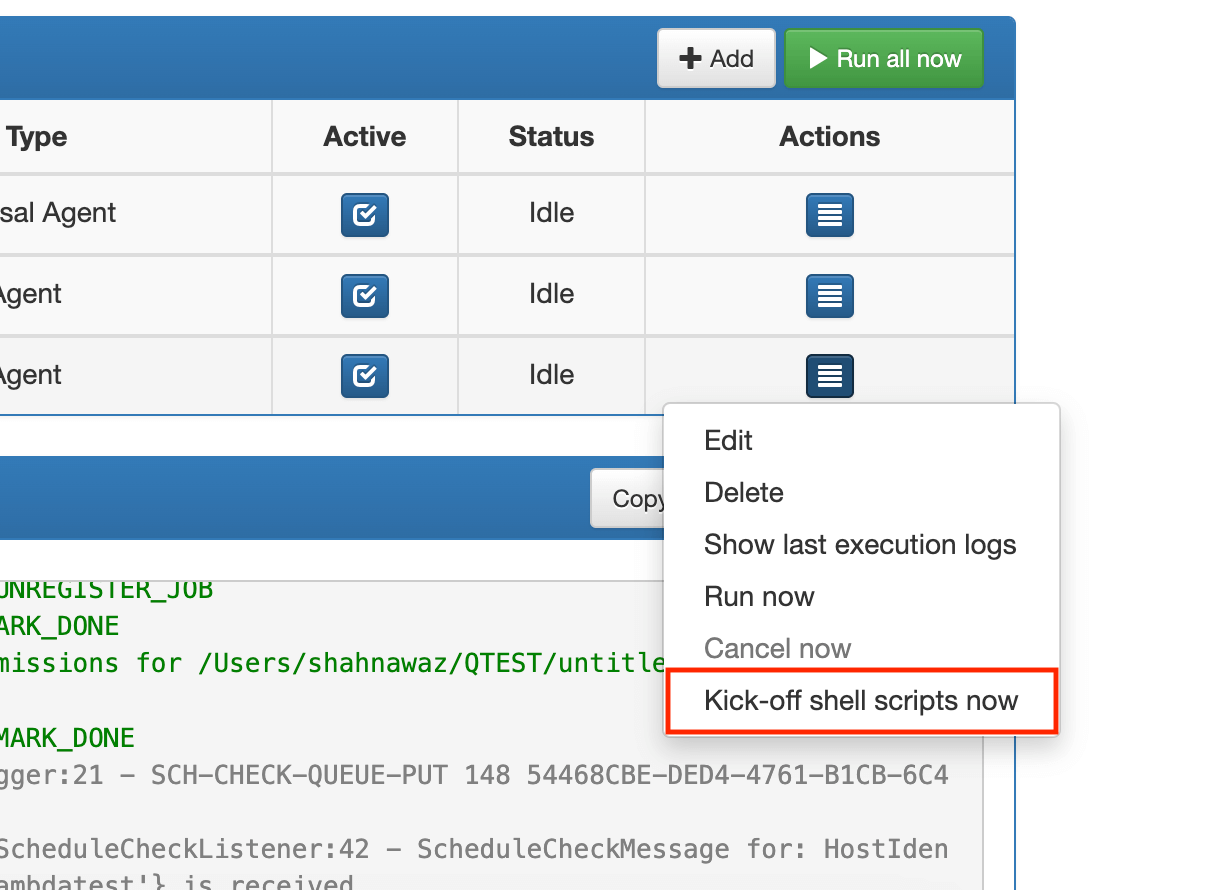Select Kick-off shell scripts now

(x=862, y=700)
